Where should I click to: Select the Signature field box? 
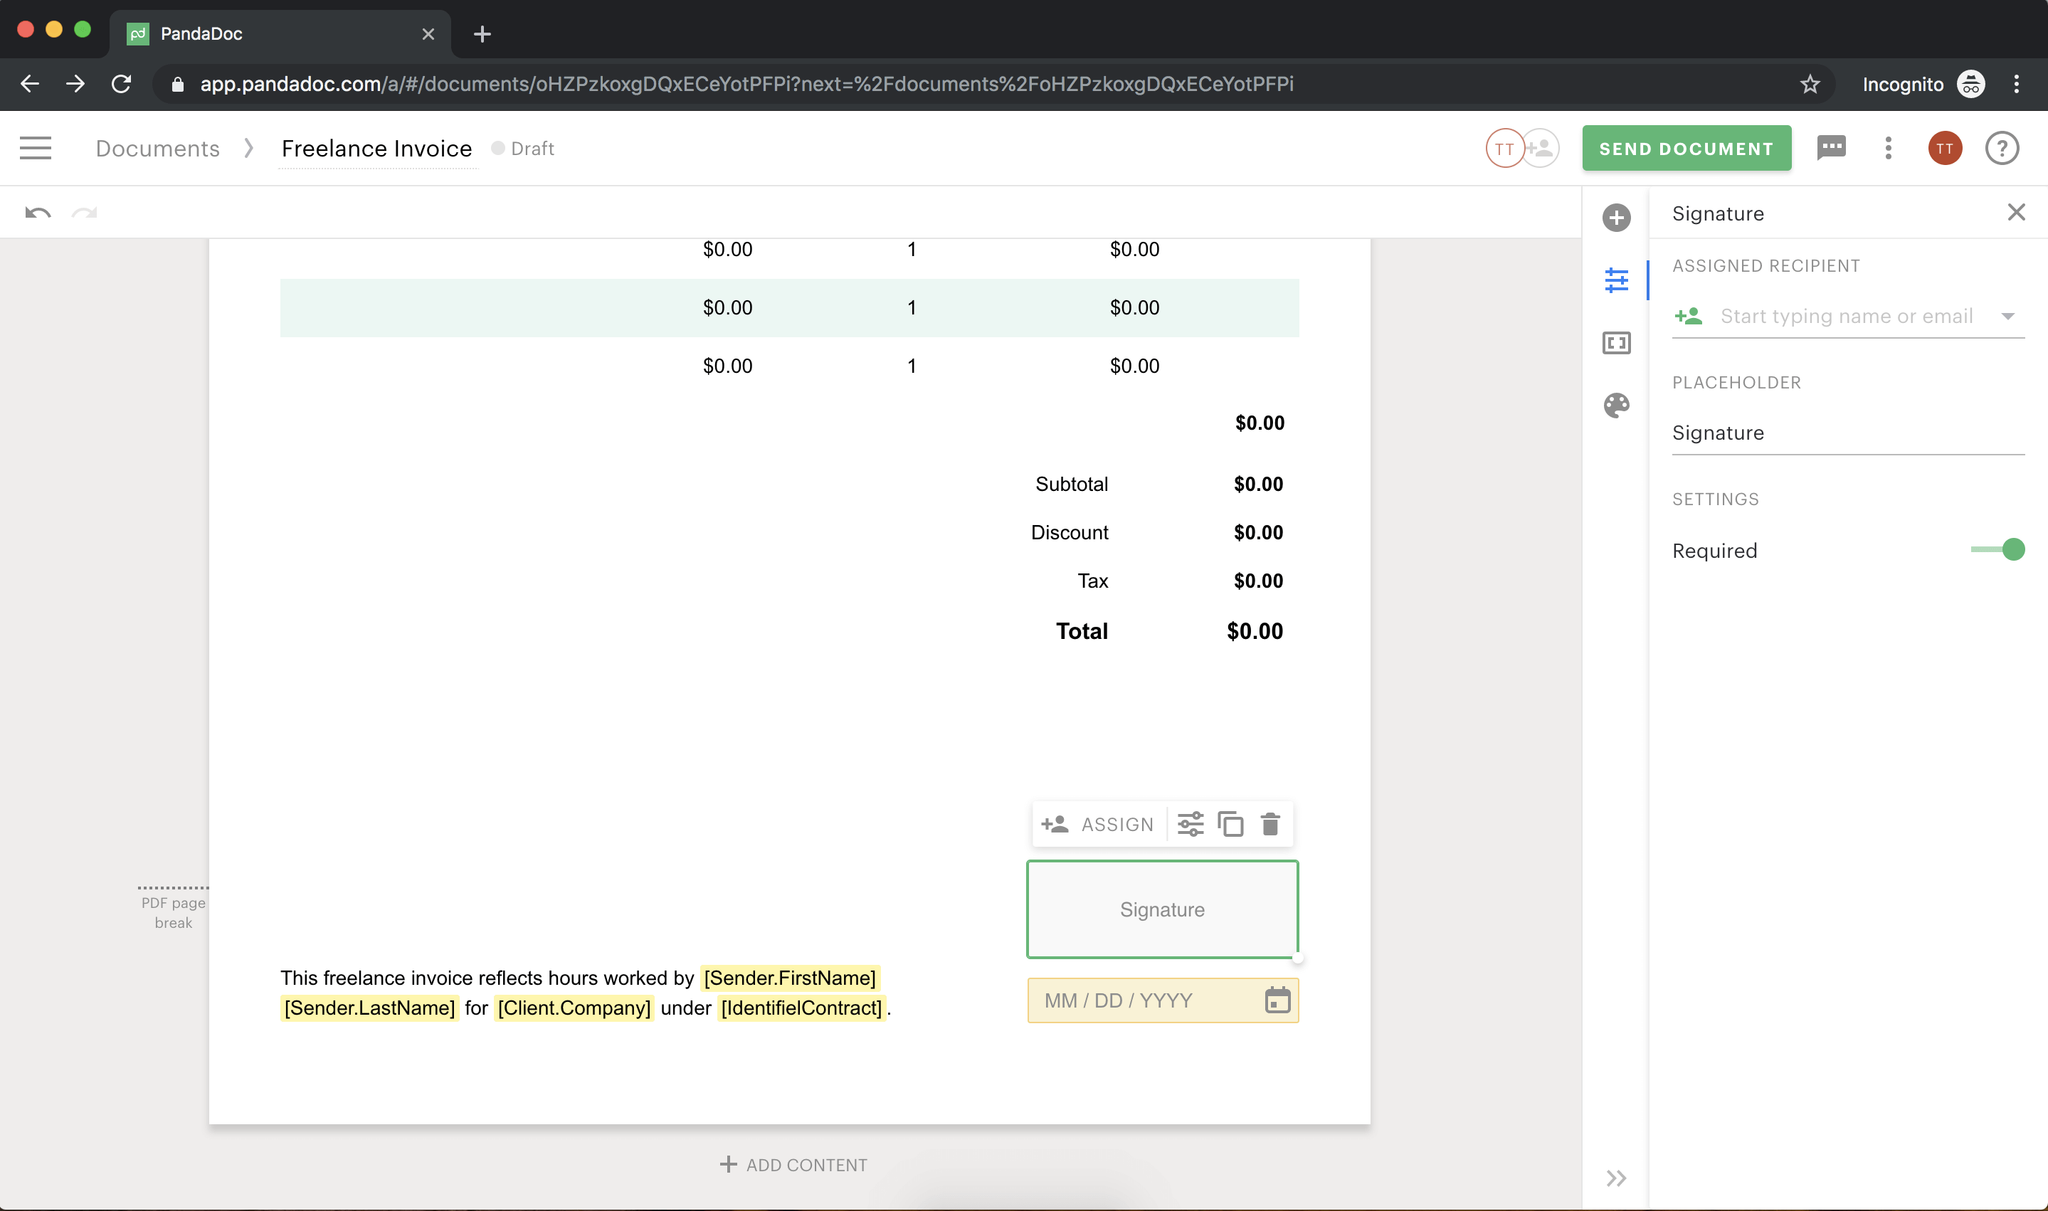1162,909
